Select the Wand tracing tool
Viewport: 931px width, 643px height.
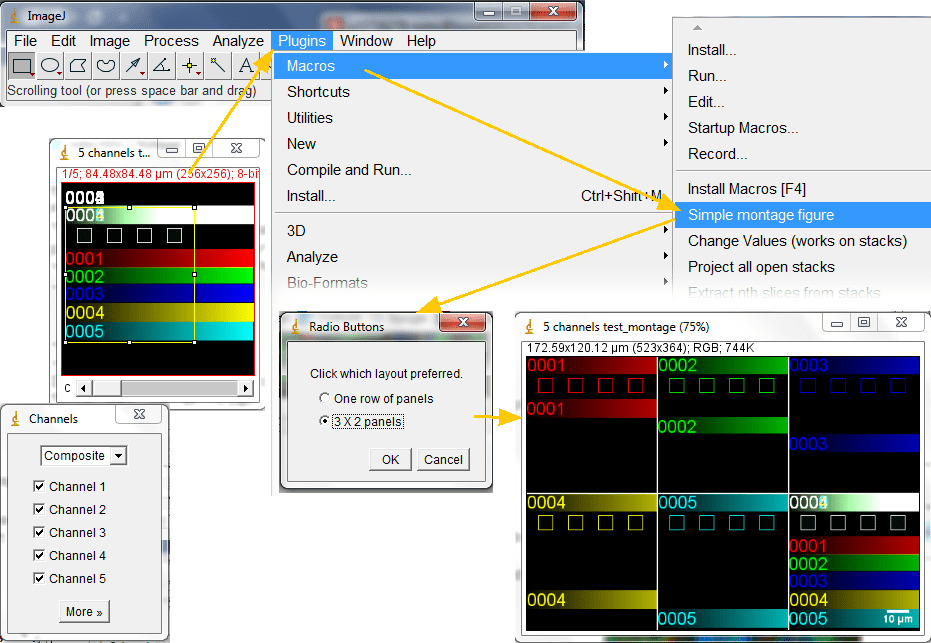218,65
